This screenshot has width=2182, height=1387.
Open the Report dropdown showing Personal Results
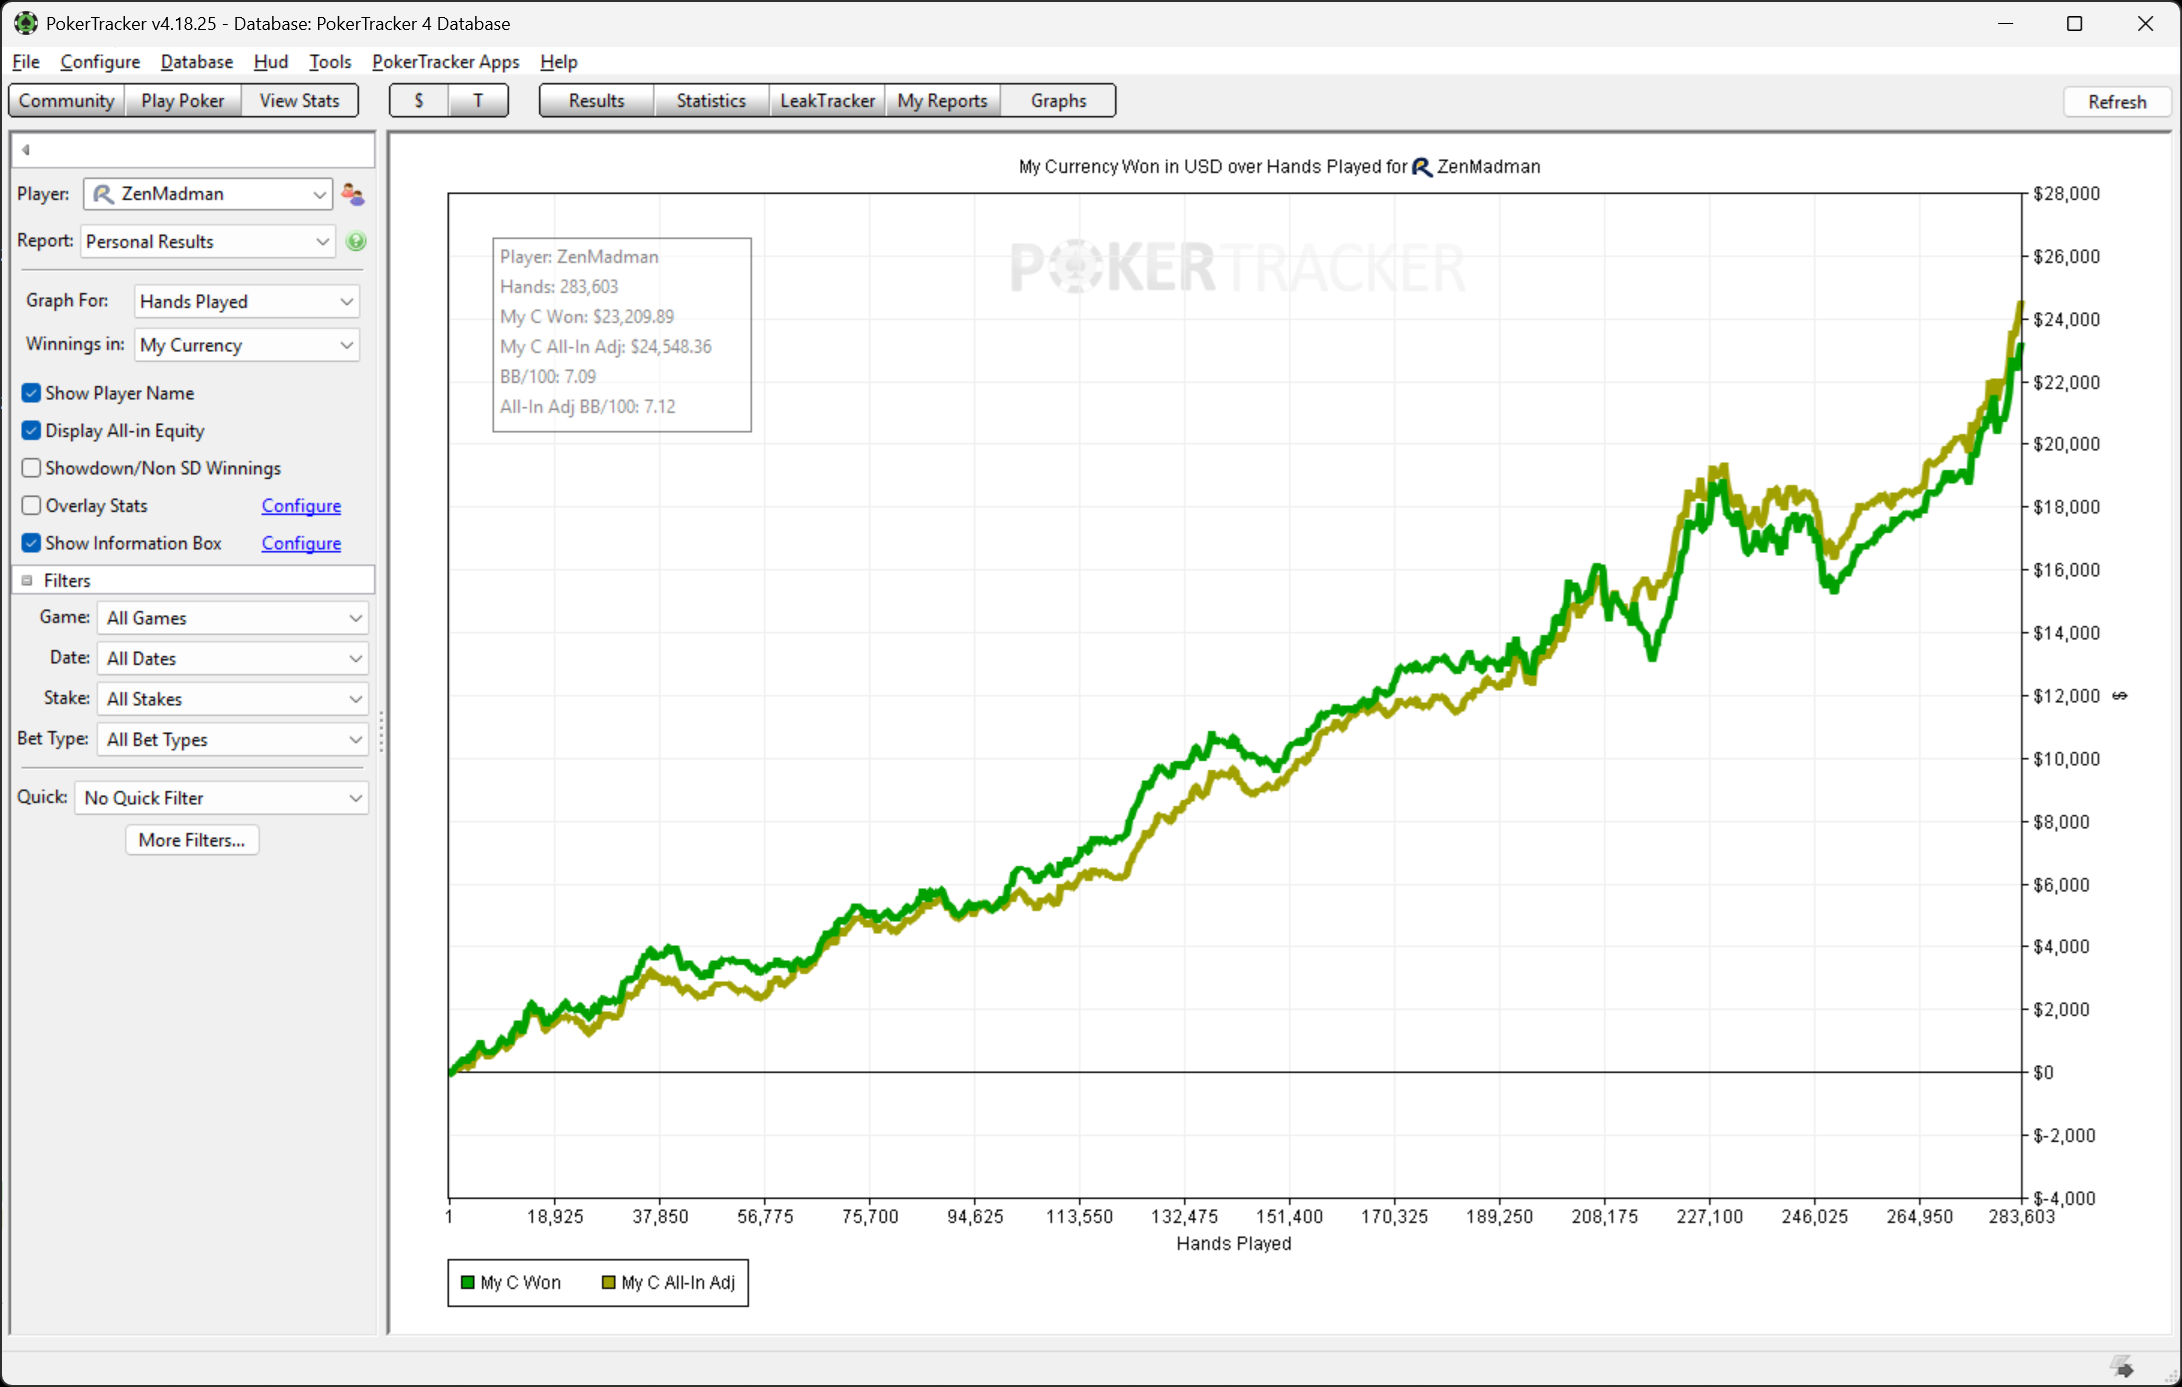207,241
